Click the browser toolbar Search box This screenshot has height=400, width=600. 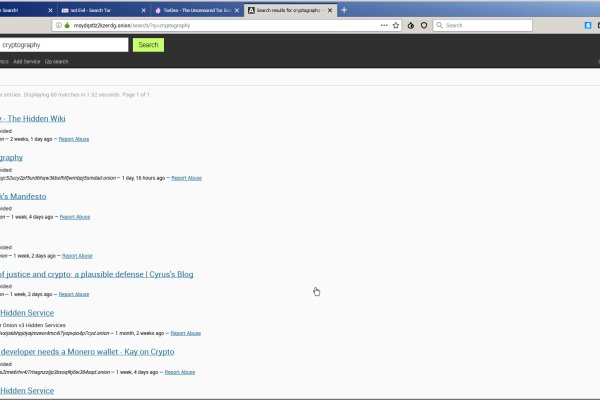(x=480, y=25)
